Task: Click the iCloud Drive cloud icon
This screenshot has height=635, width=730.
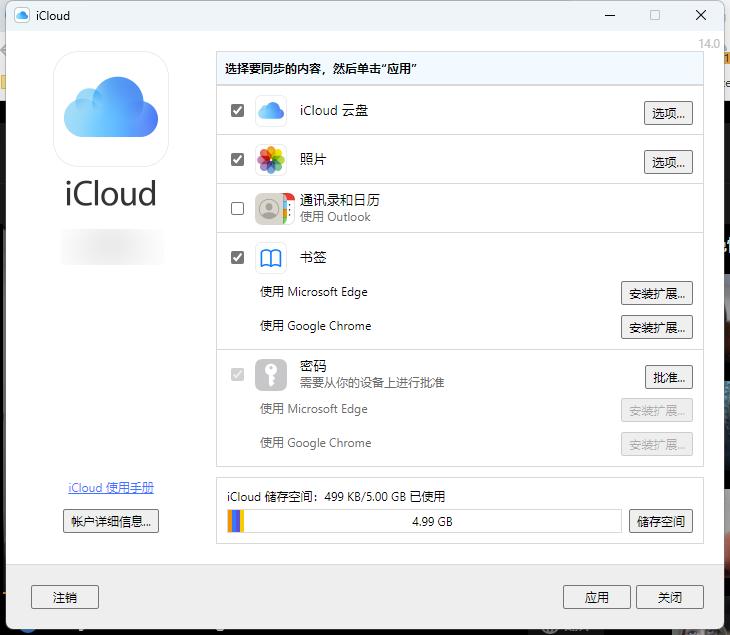Action: [270, 111]
